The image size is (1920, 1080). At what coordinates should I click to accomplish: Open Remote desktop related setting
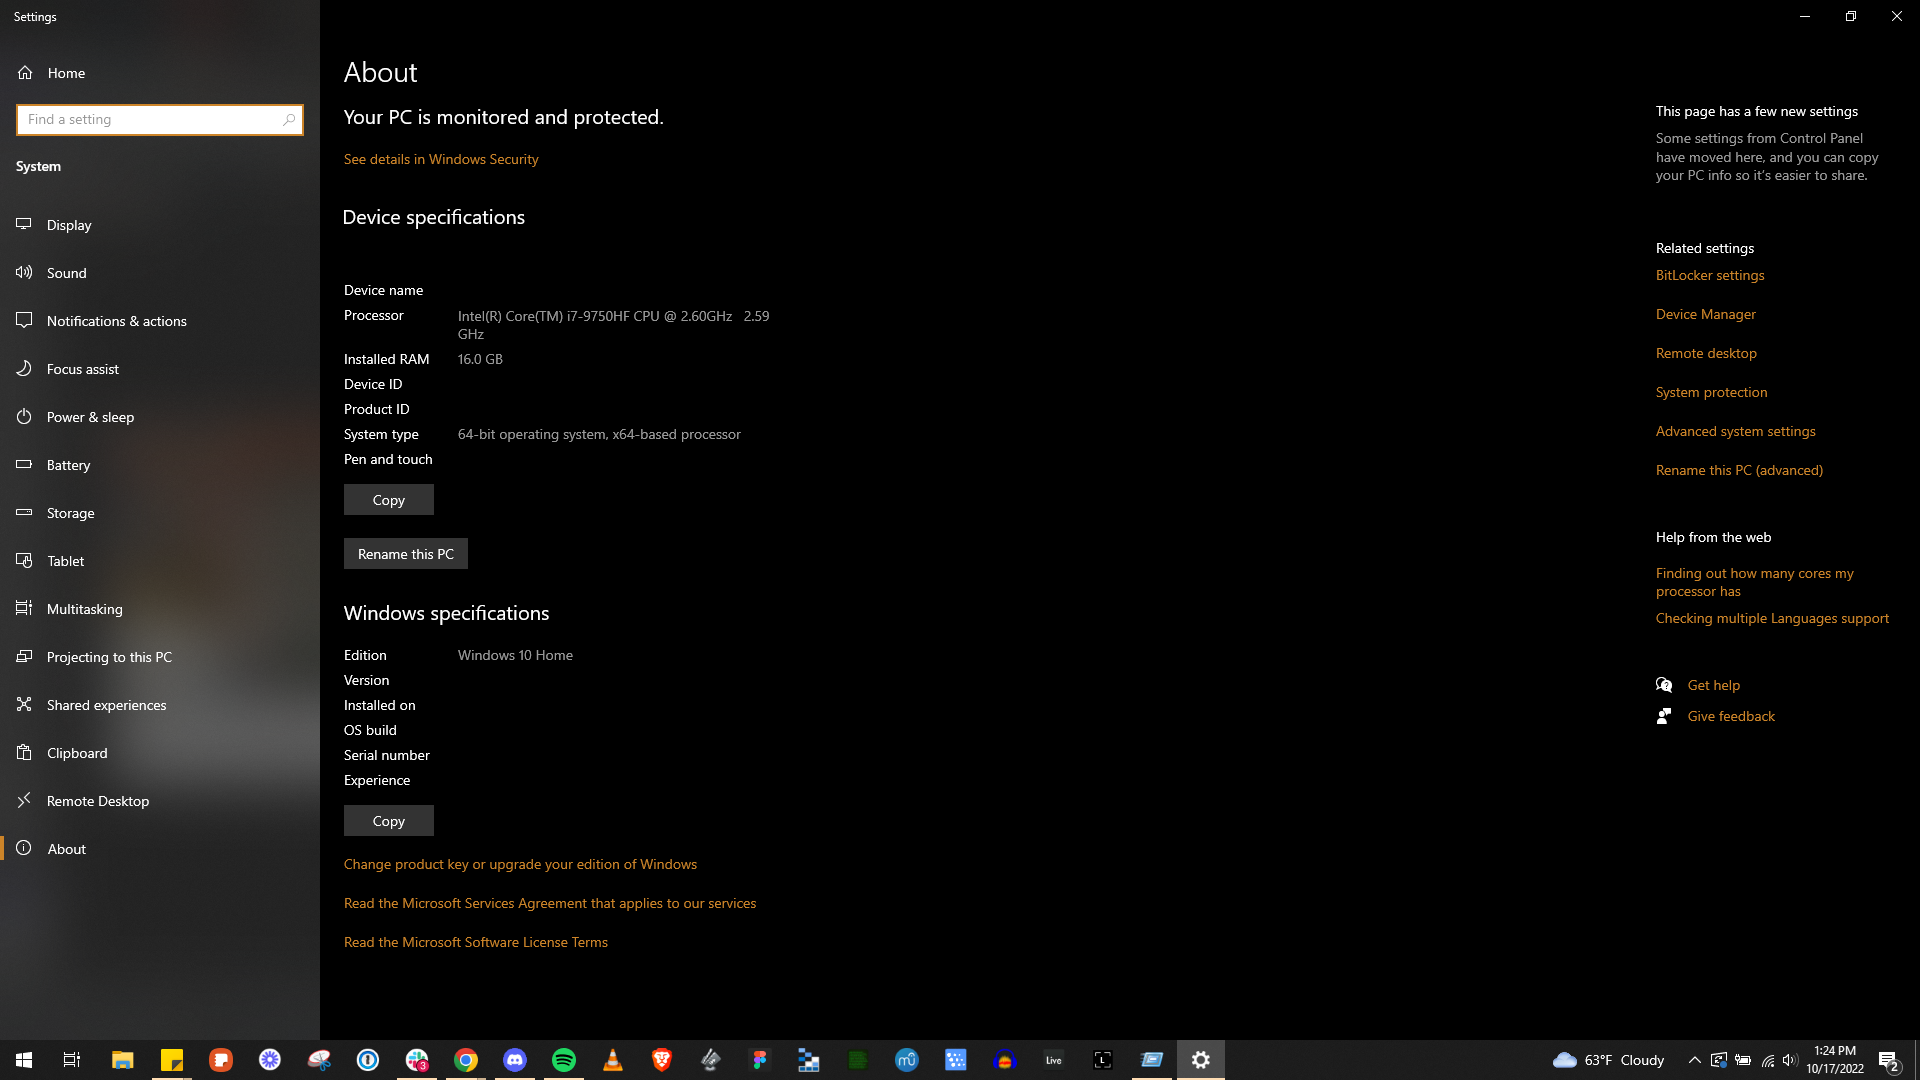coord(1706,353)
